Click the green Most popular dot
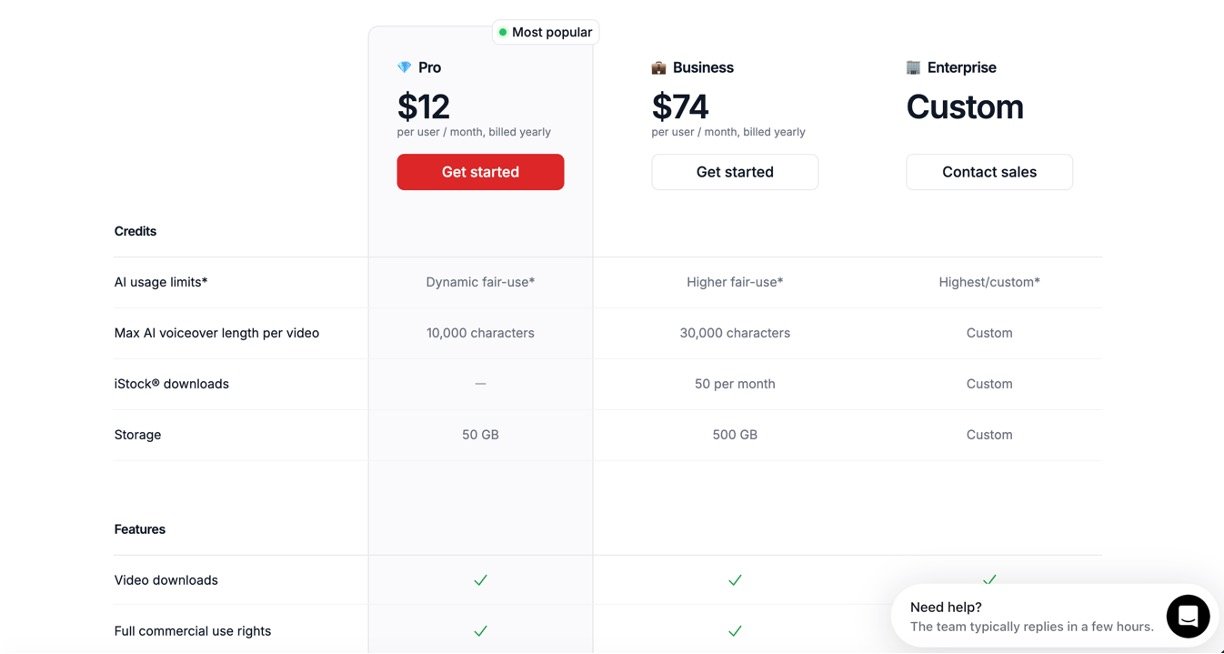 tap(503, 33)
